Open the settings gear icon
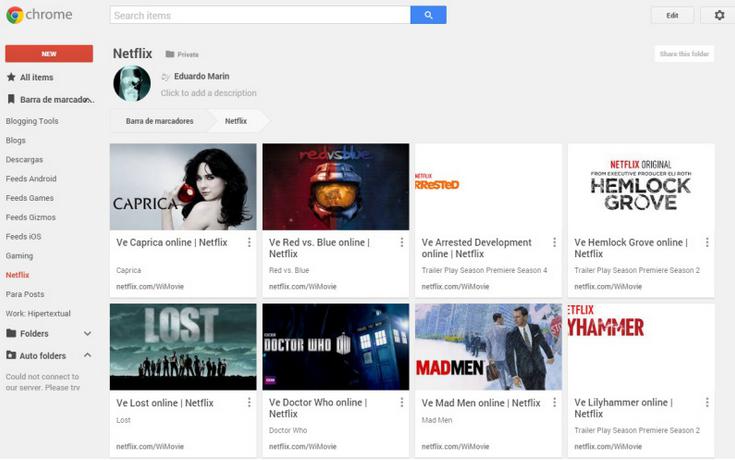This screenshot has width=735, height=460. click(719, 15)
